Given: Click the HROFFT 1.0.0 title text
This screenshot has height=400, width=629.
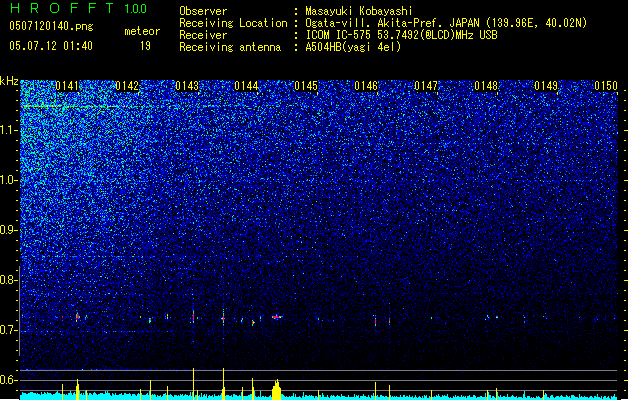Looking at the screenshot, I should pos(79,8).
